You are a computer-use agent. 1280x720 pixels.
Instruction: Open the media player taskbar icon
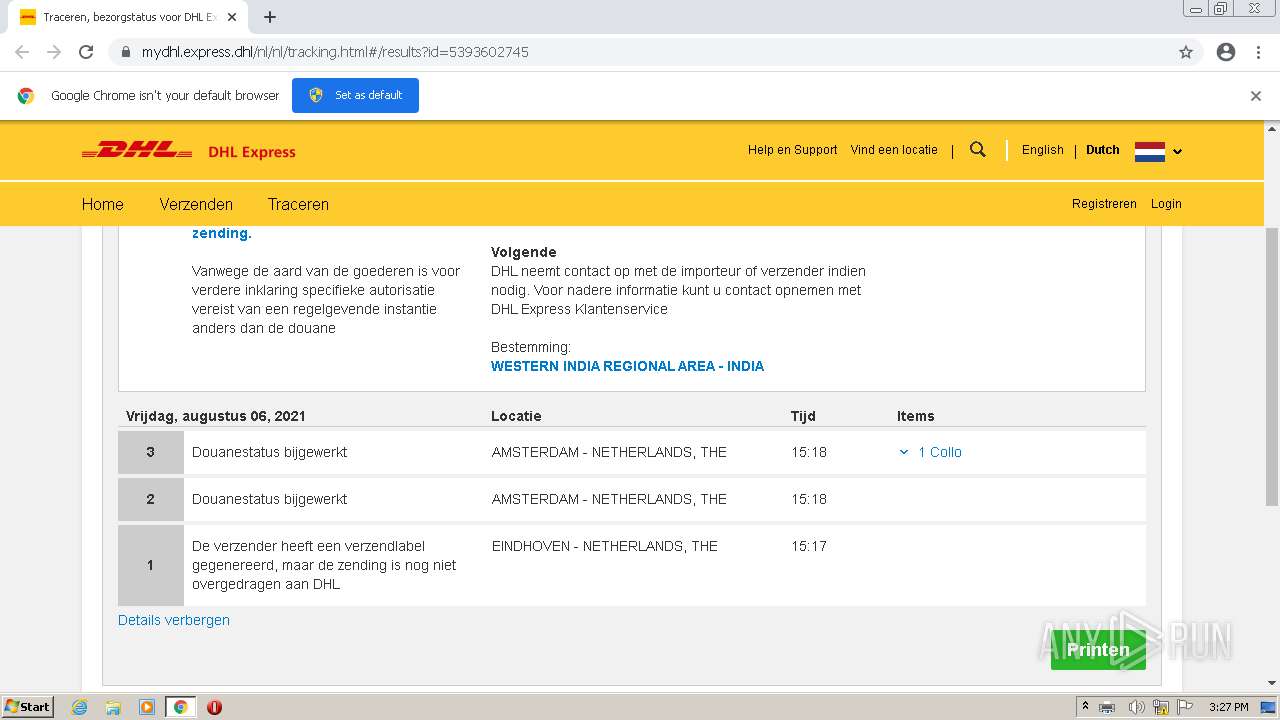pos(147,707)
